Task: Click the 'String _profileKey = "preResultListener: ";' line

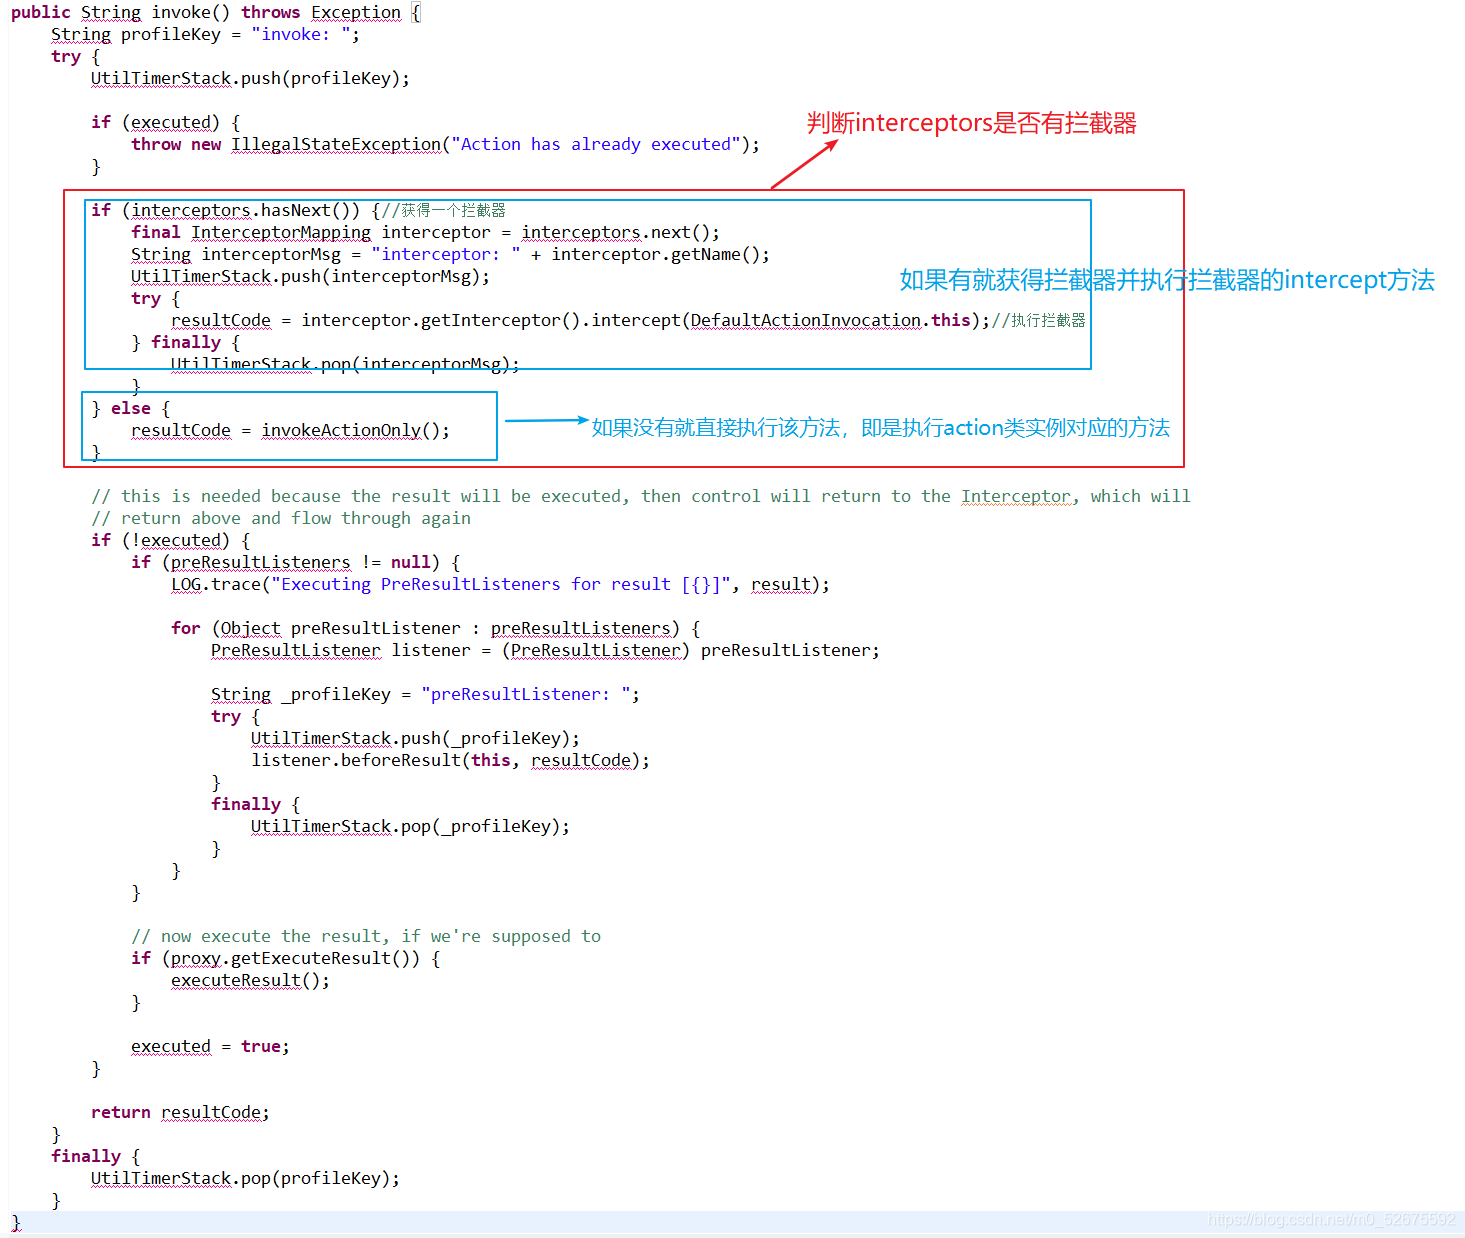Action: [x=425, y=694]
